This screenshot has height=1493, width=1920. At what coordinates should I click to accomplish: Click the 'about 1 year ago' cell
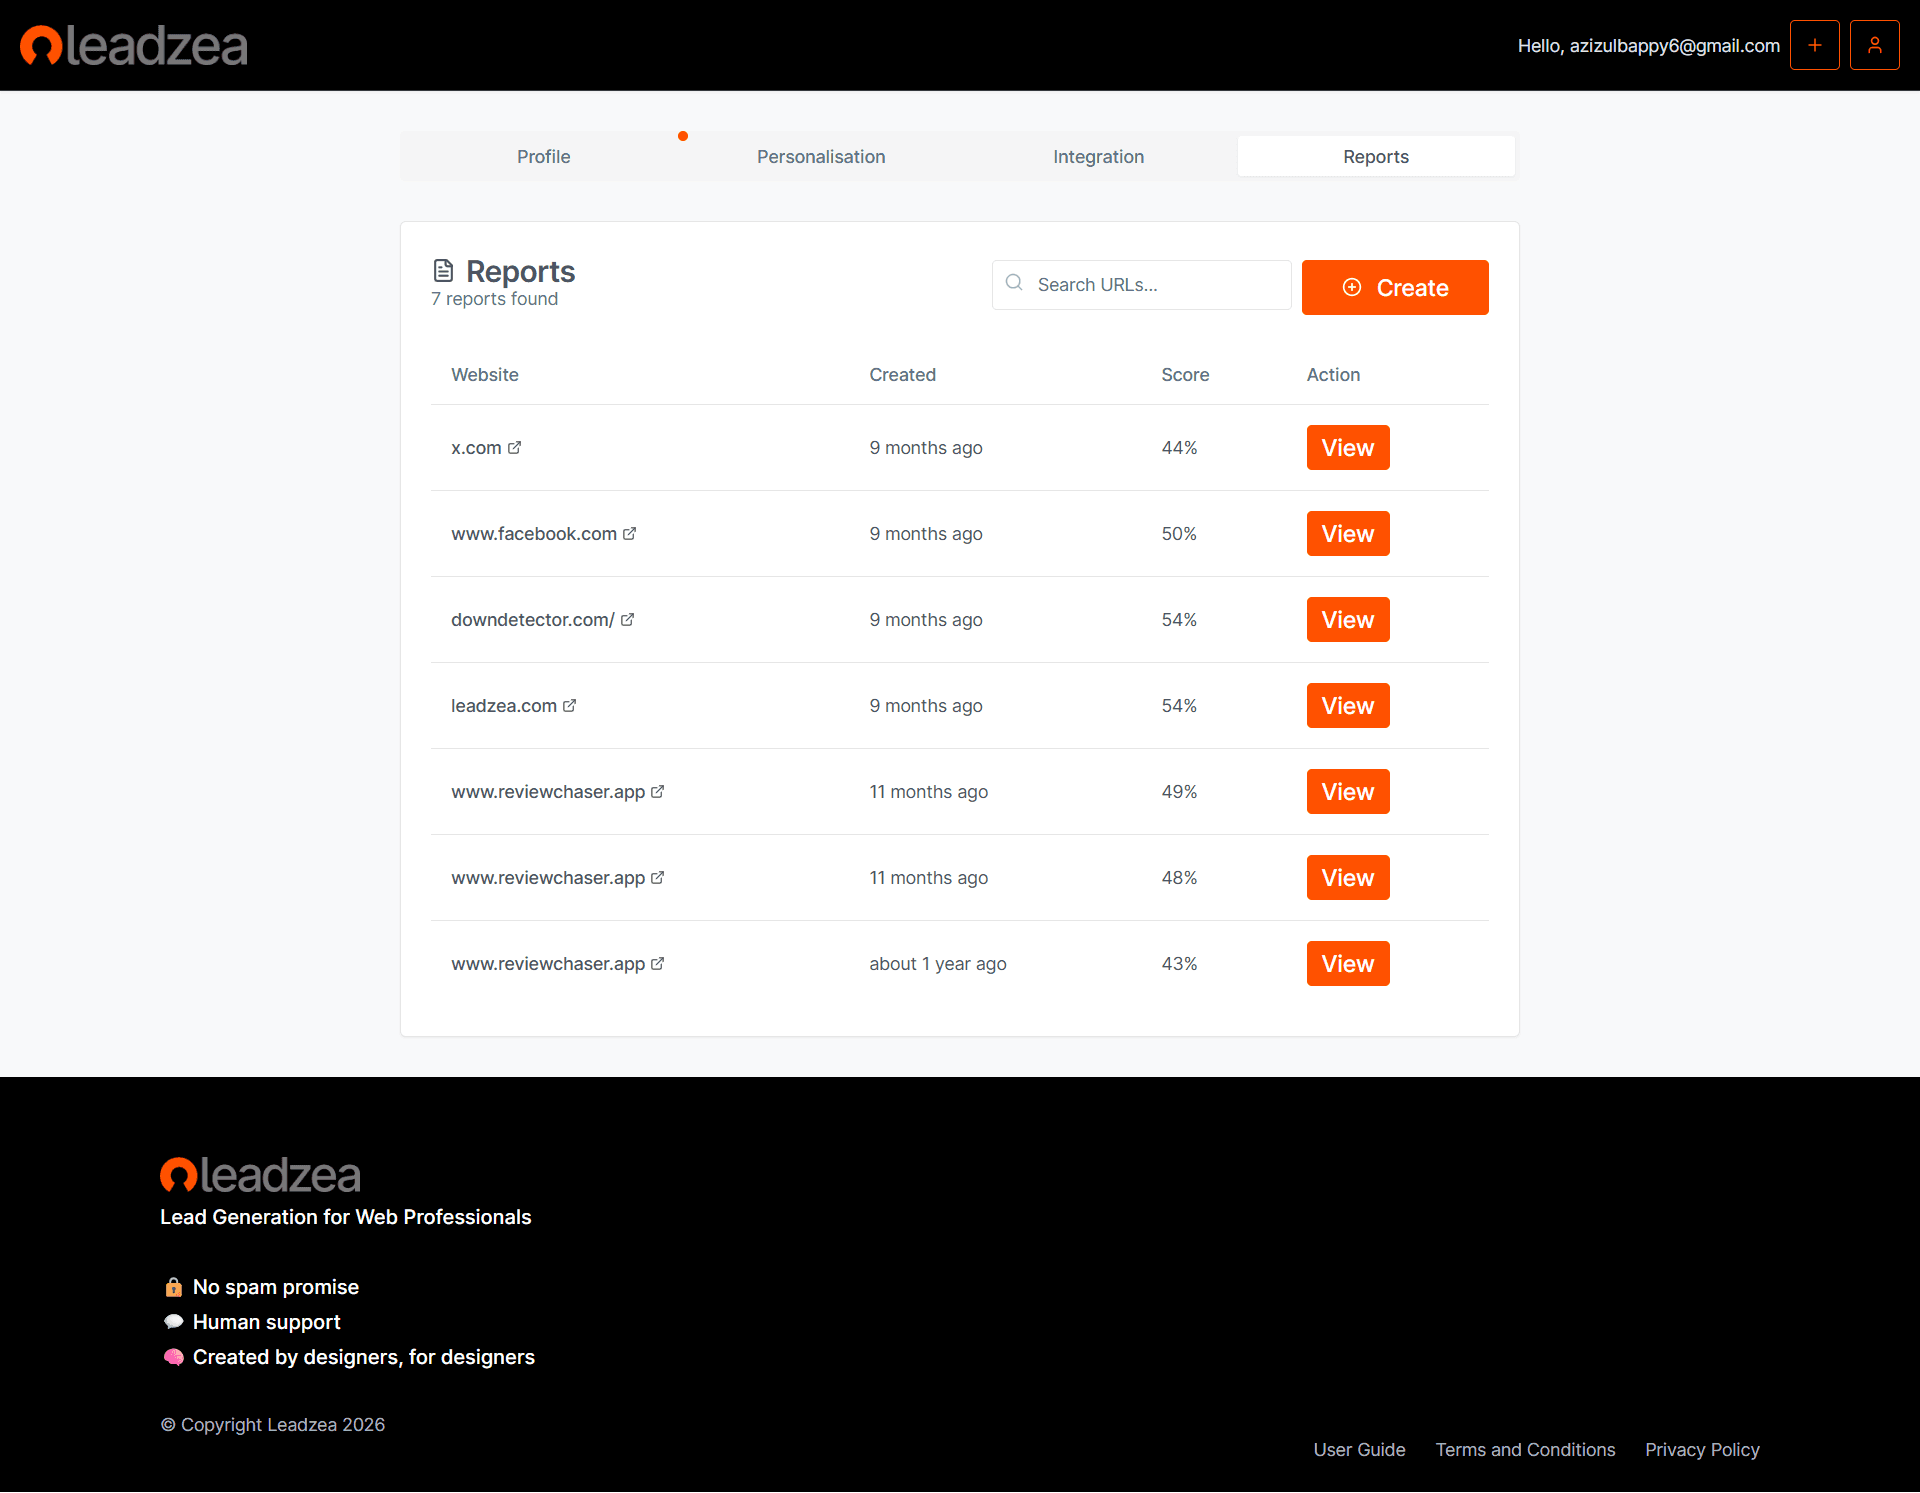click(938, 964)
